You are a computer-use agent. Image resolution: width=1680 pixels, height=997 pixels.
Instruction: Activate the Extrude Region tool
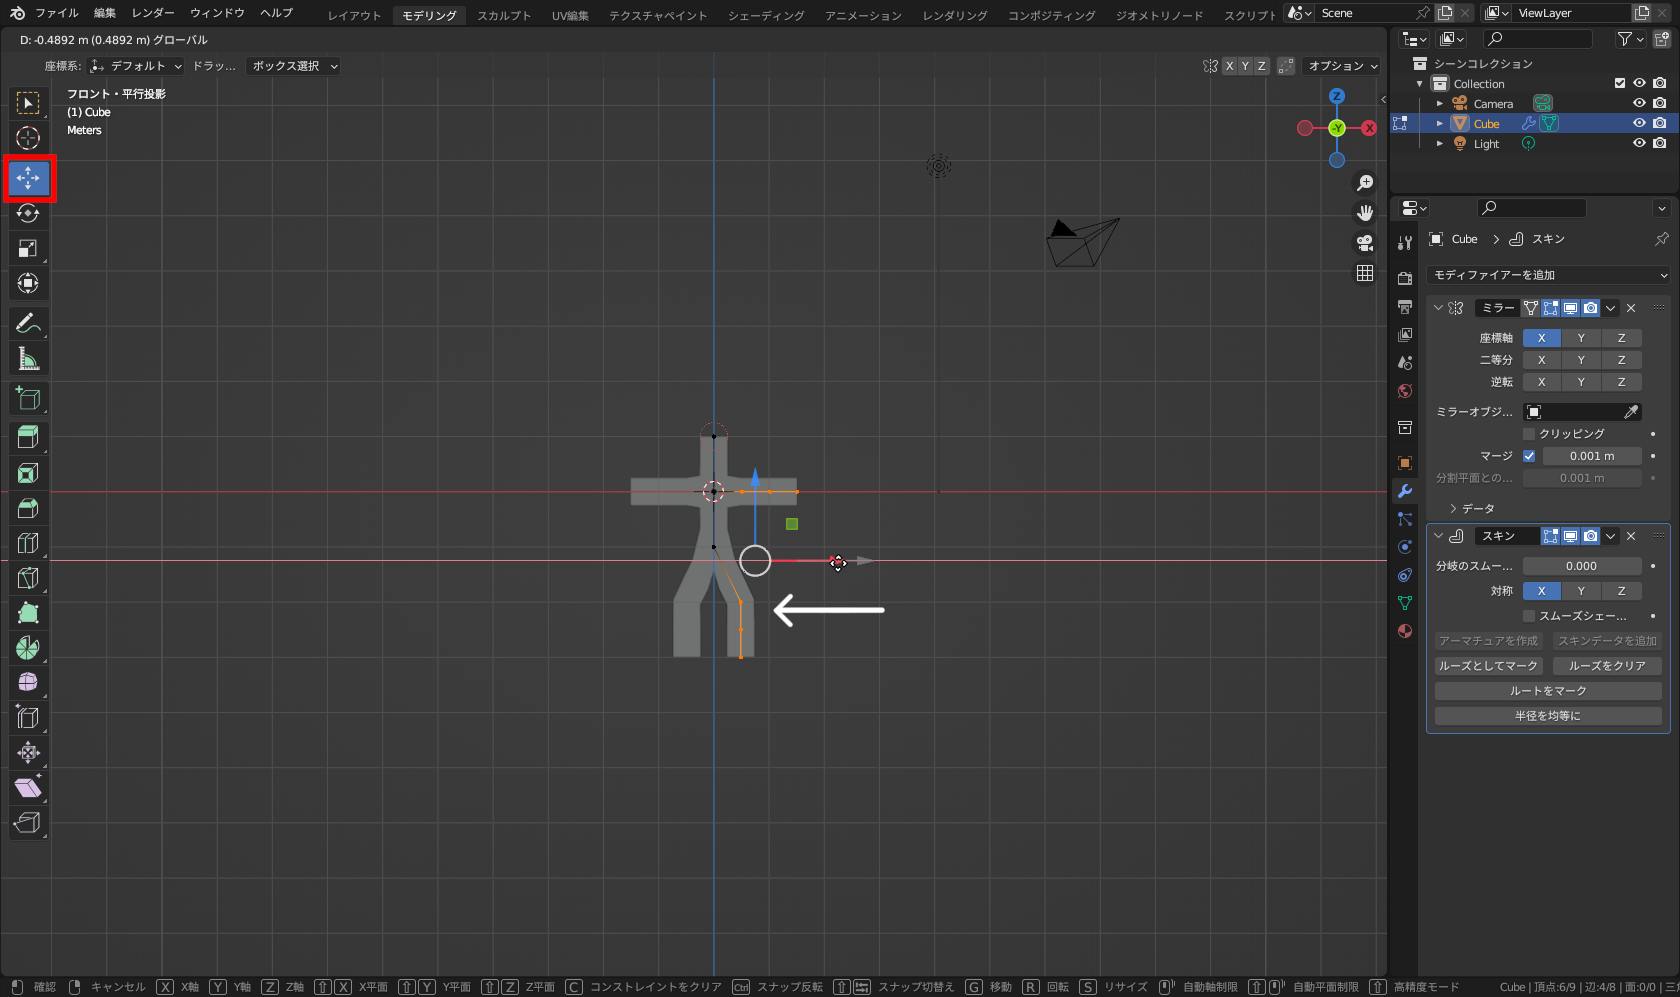28,437
